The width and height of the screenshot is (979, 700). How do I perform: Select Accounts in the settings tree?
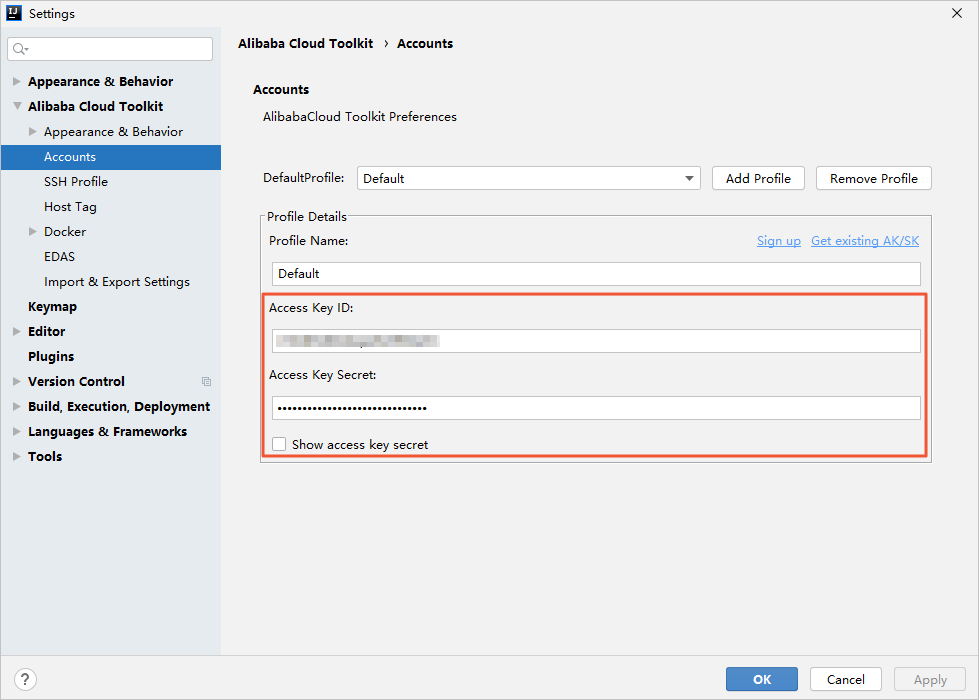click(x=111, y=157)
